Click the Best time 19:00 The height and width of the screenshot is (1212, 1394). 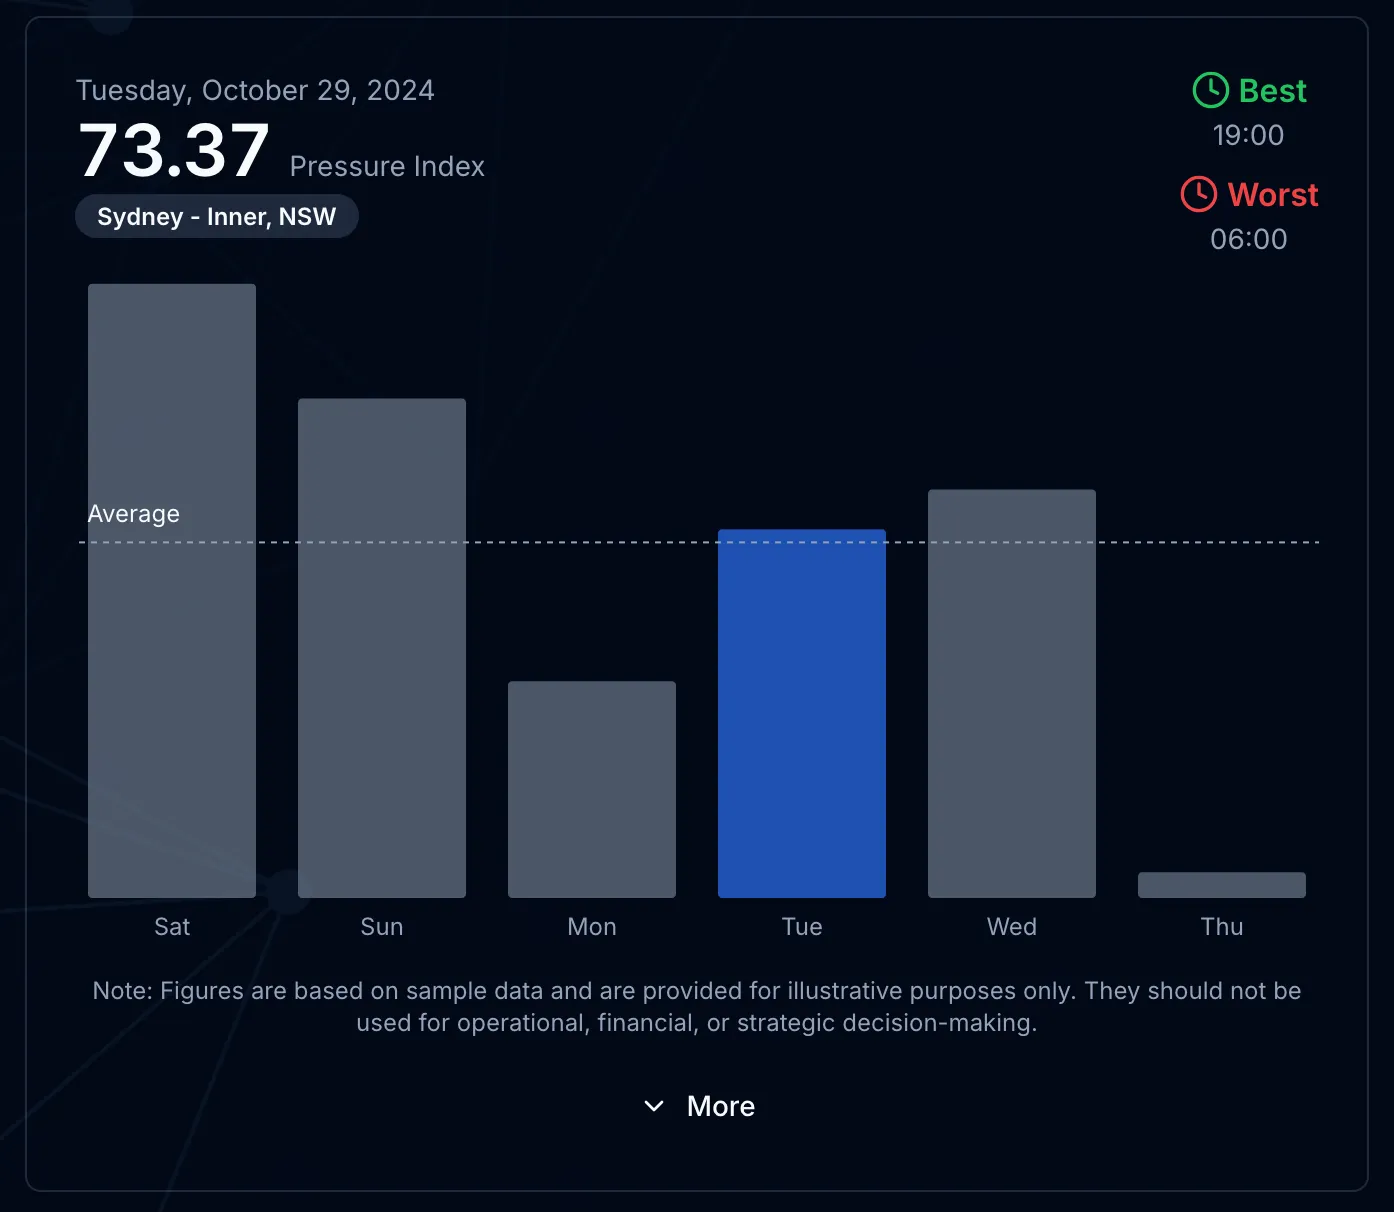tap(1248, 135)
